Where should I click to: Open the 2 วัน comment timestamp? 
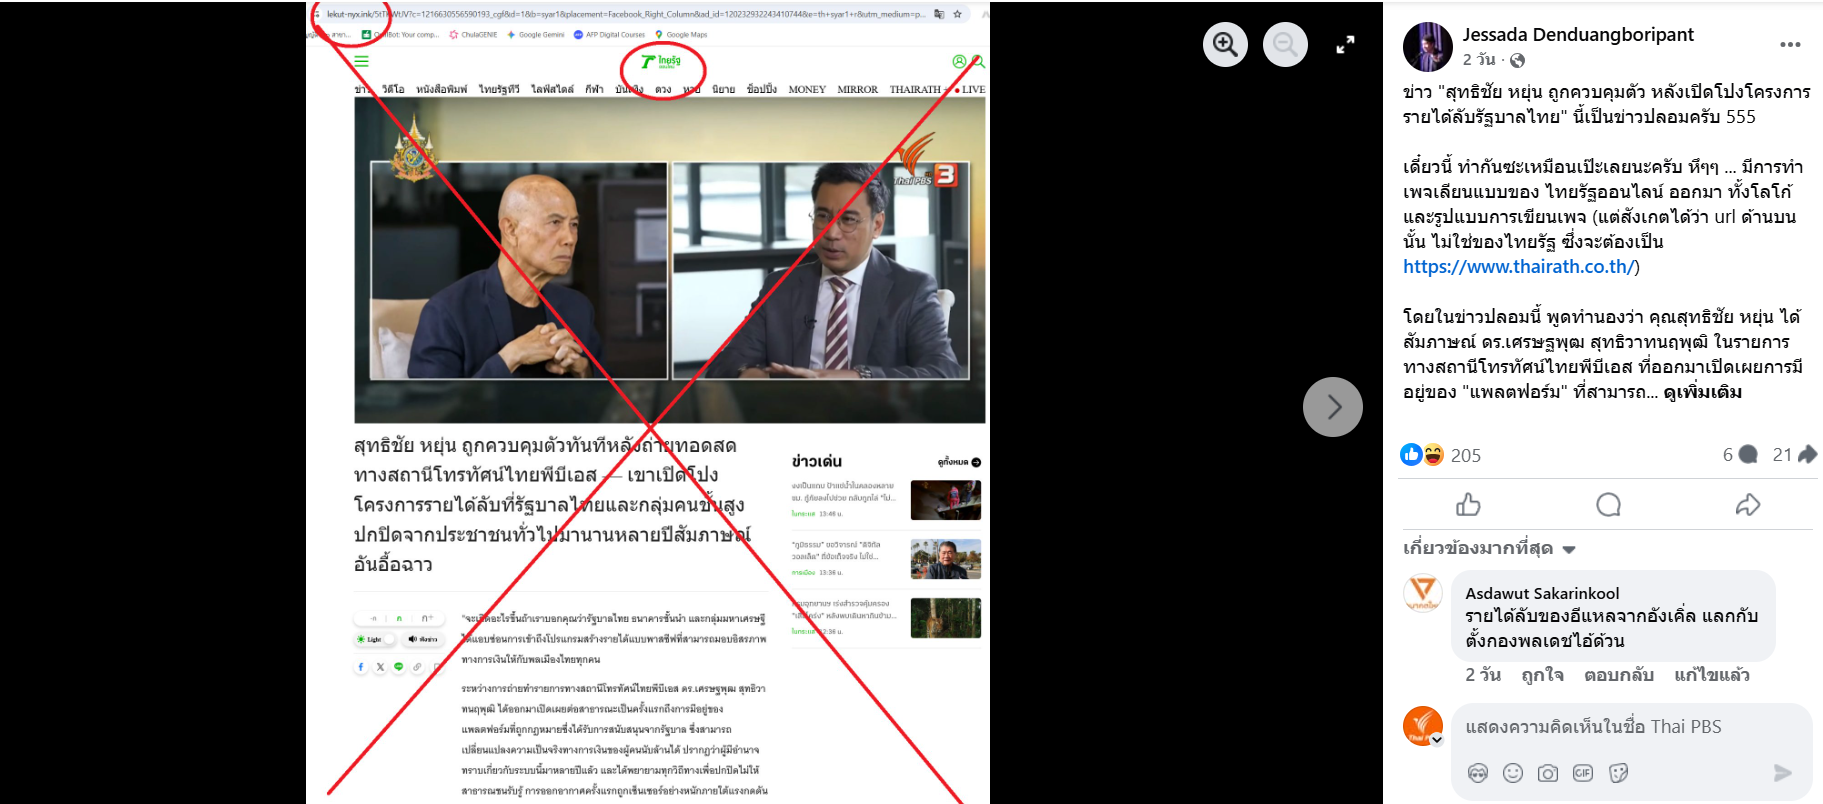tap(1483, 675)
